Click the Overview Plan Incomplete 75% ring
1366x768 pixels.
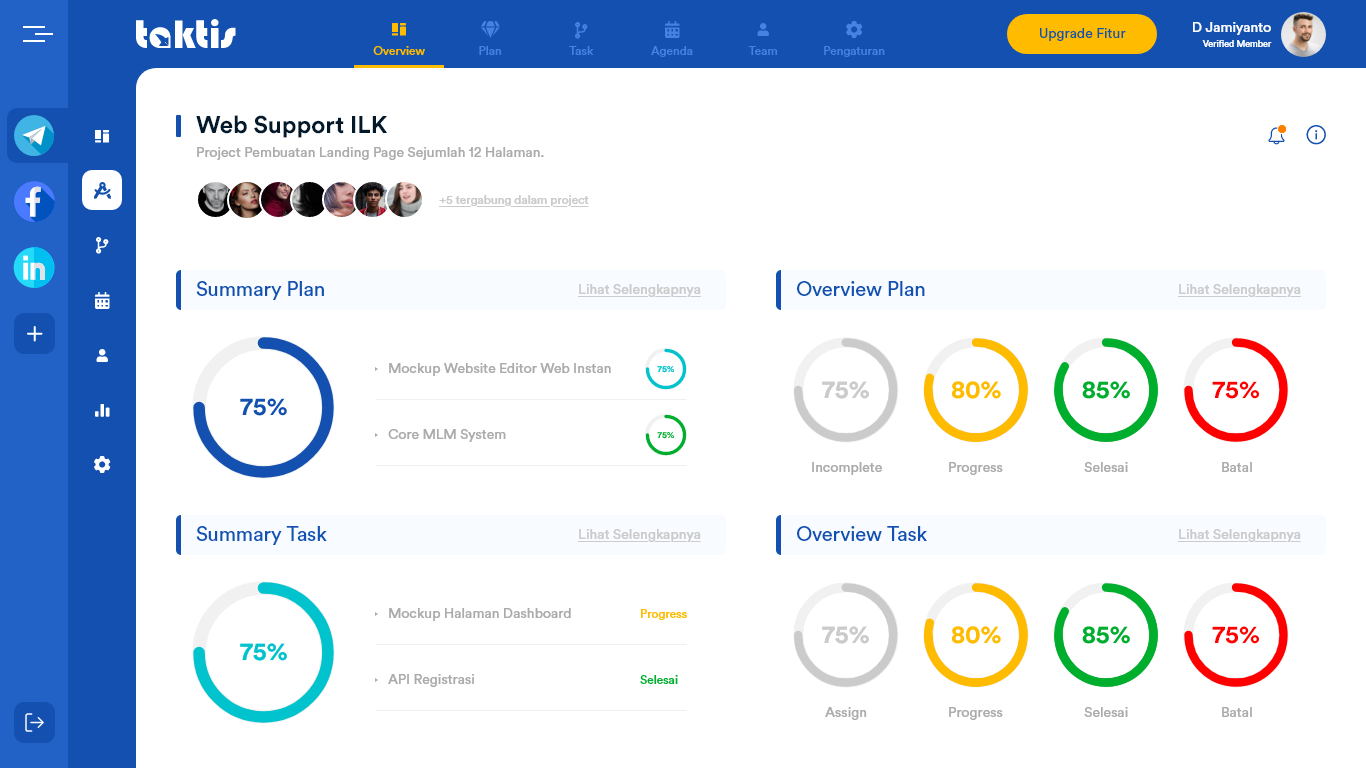tap(846, 390)
